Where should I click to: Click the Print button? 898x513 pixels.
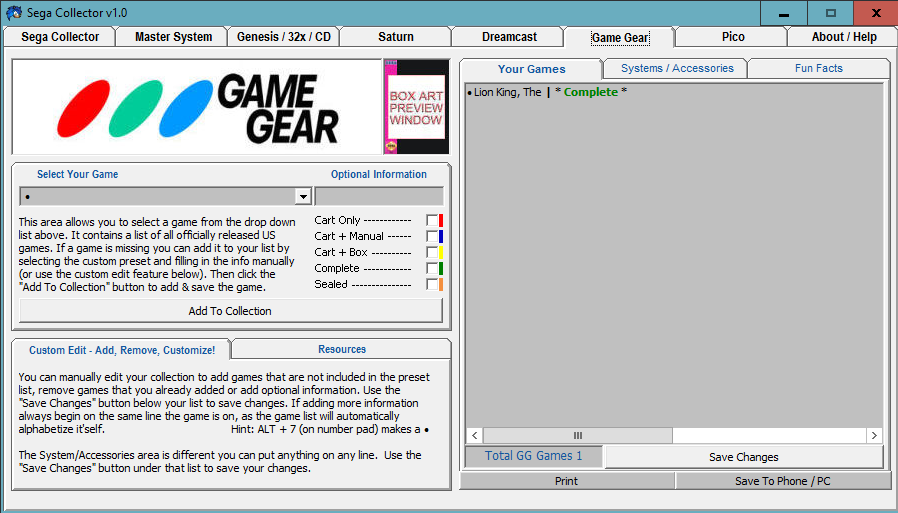pos(566,481)
